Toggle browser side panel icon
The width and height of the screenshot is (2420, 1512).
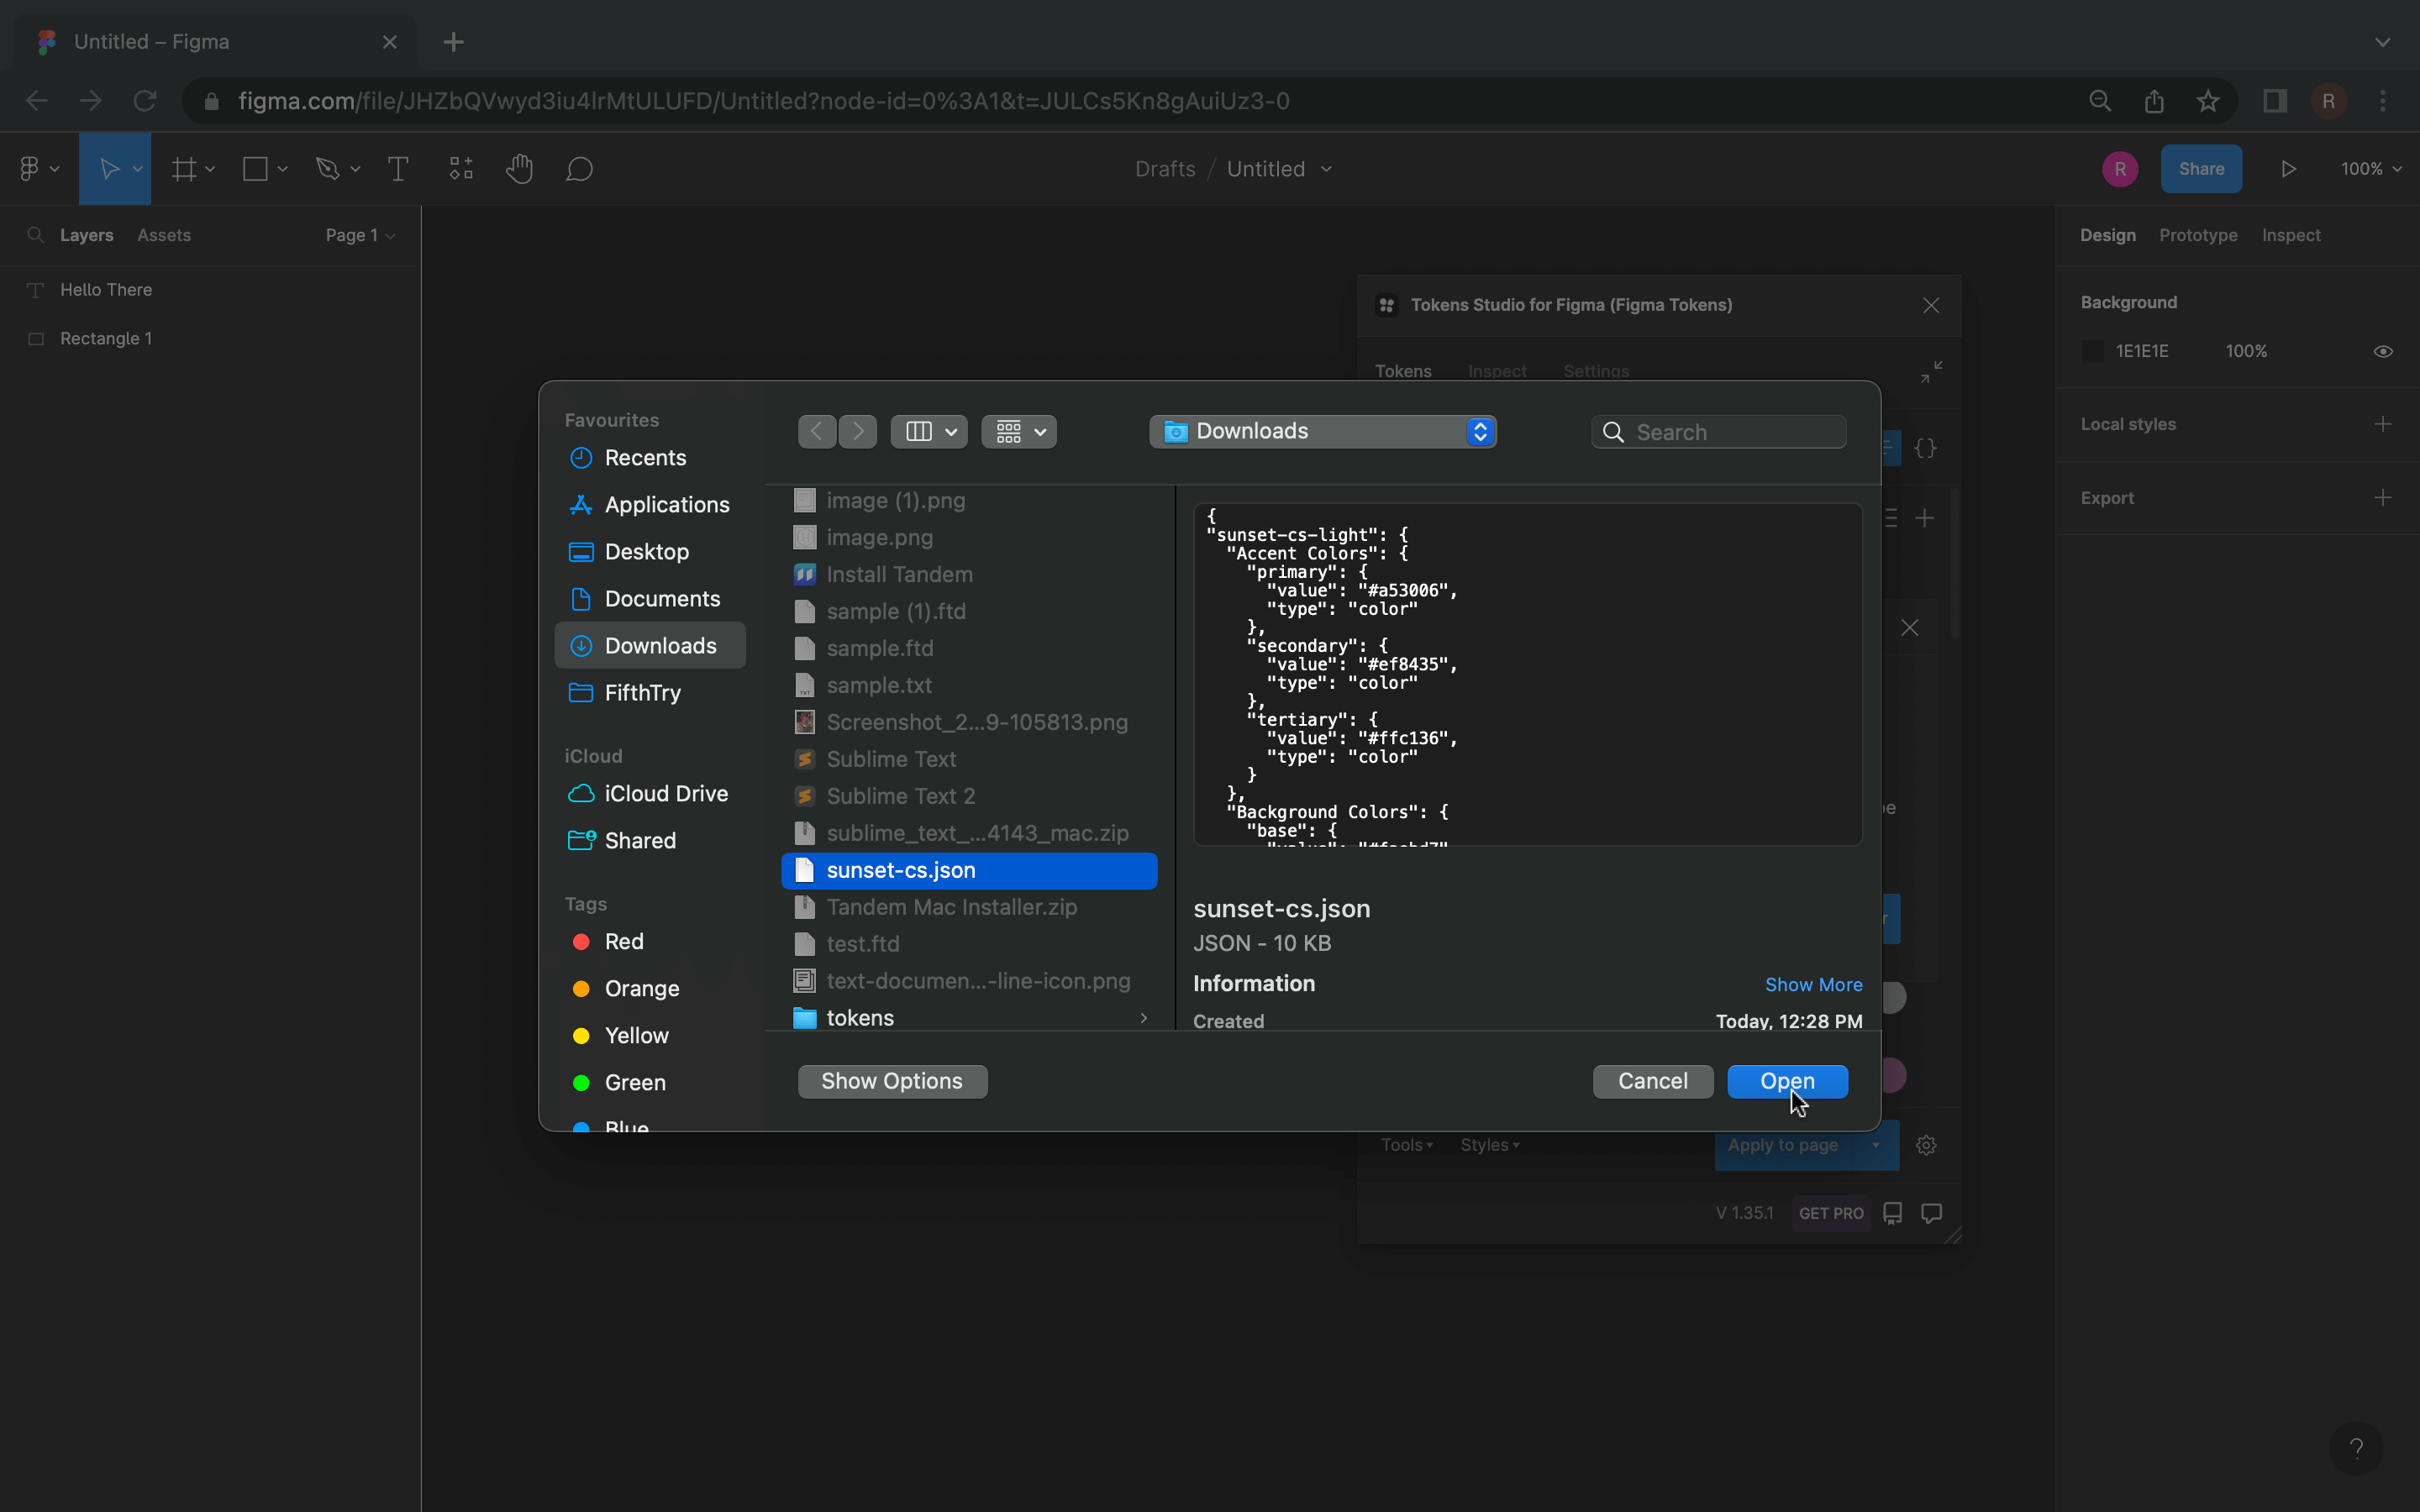point(2275,101)
